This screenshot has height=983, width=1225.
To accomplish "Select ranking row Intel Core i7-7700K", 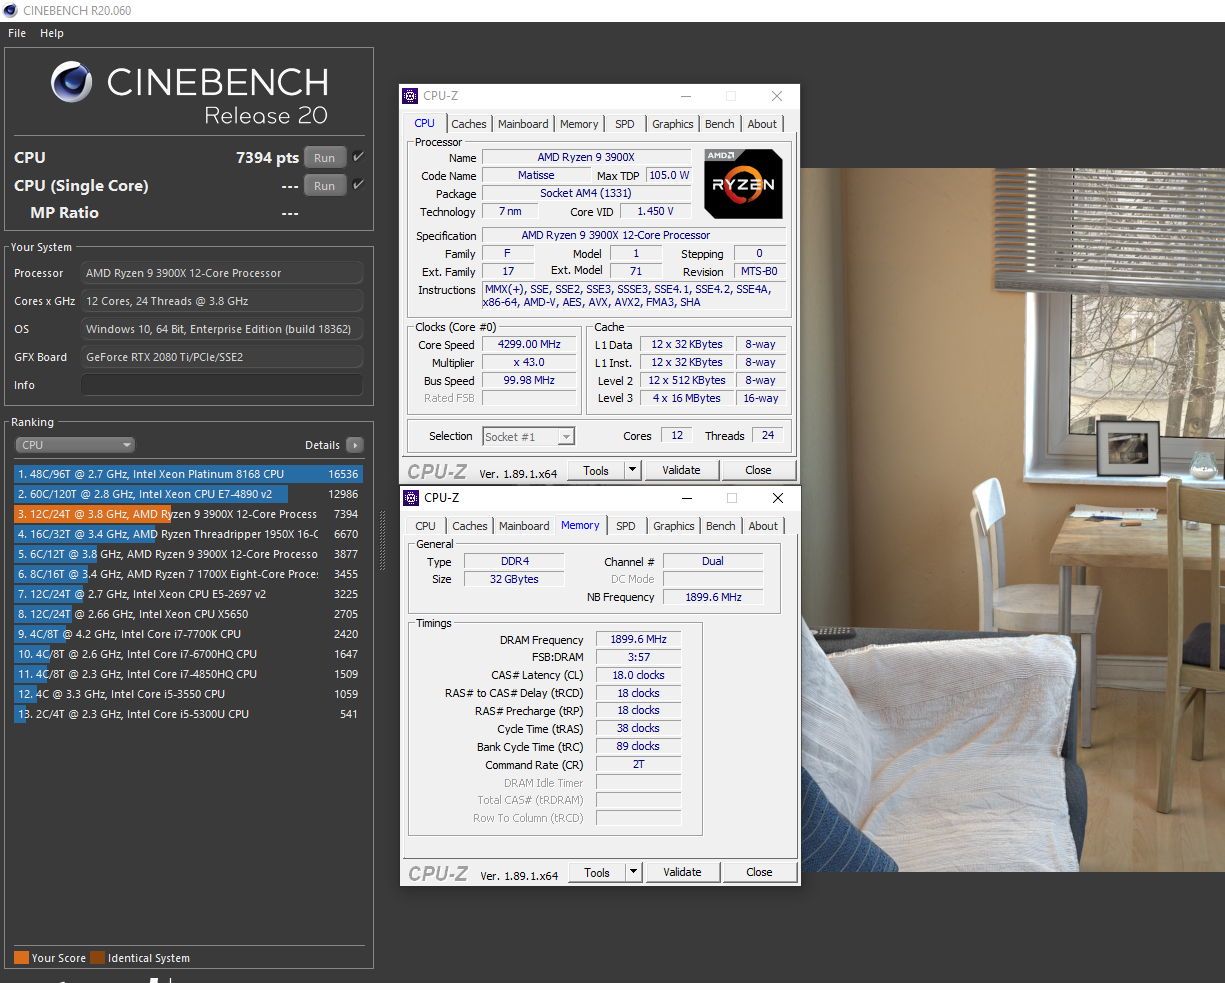I will pyautogui.click(x=188, y=634).
